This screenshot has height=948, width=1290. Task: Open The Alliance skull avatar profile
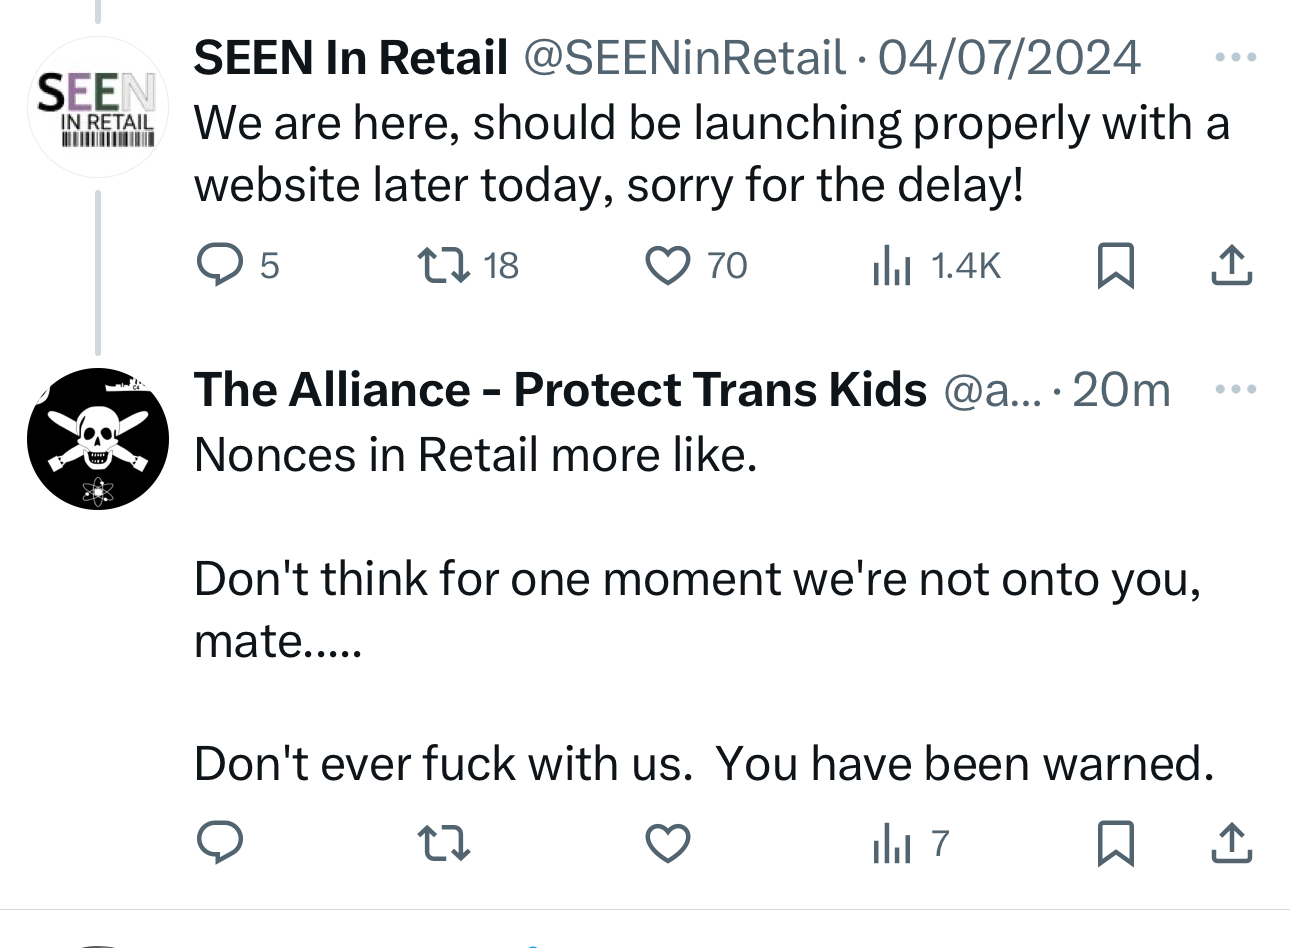[97, 438]
